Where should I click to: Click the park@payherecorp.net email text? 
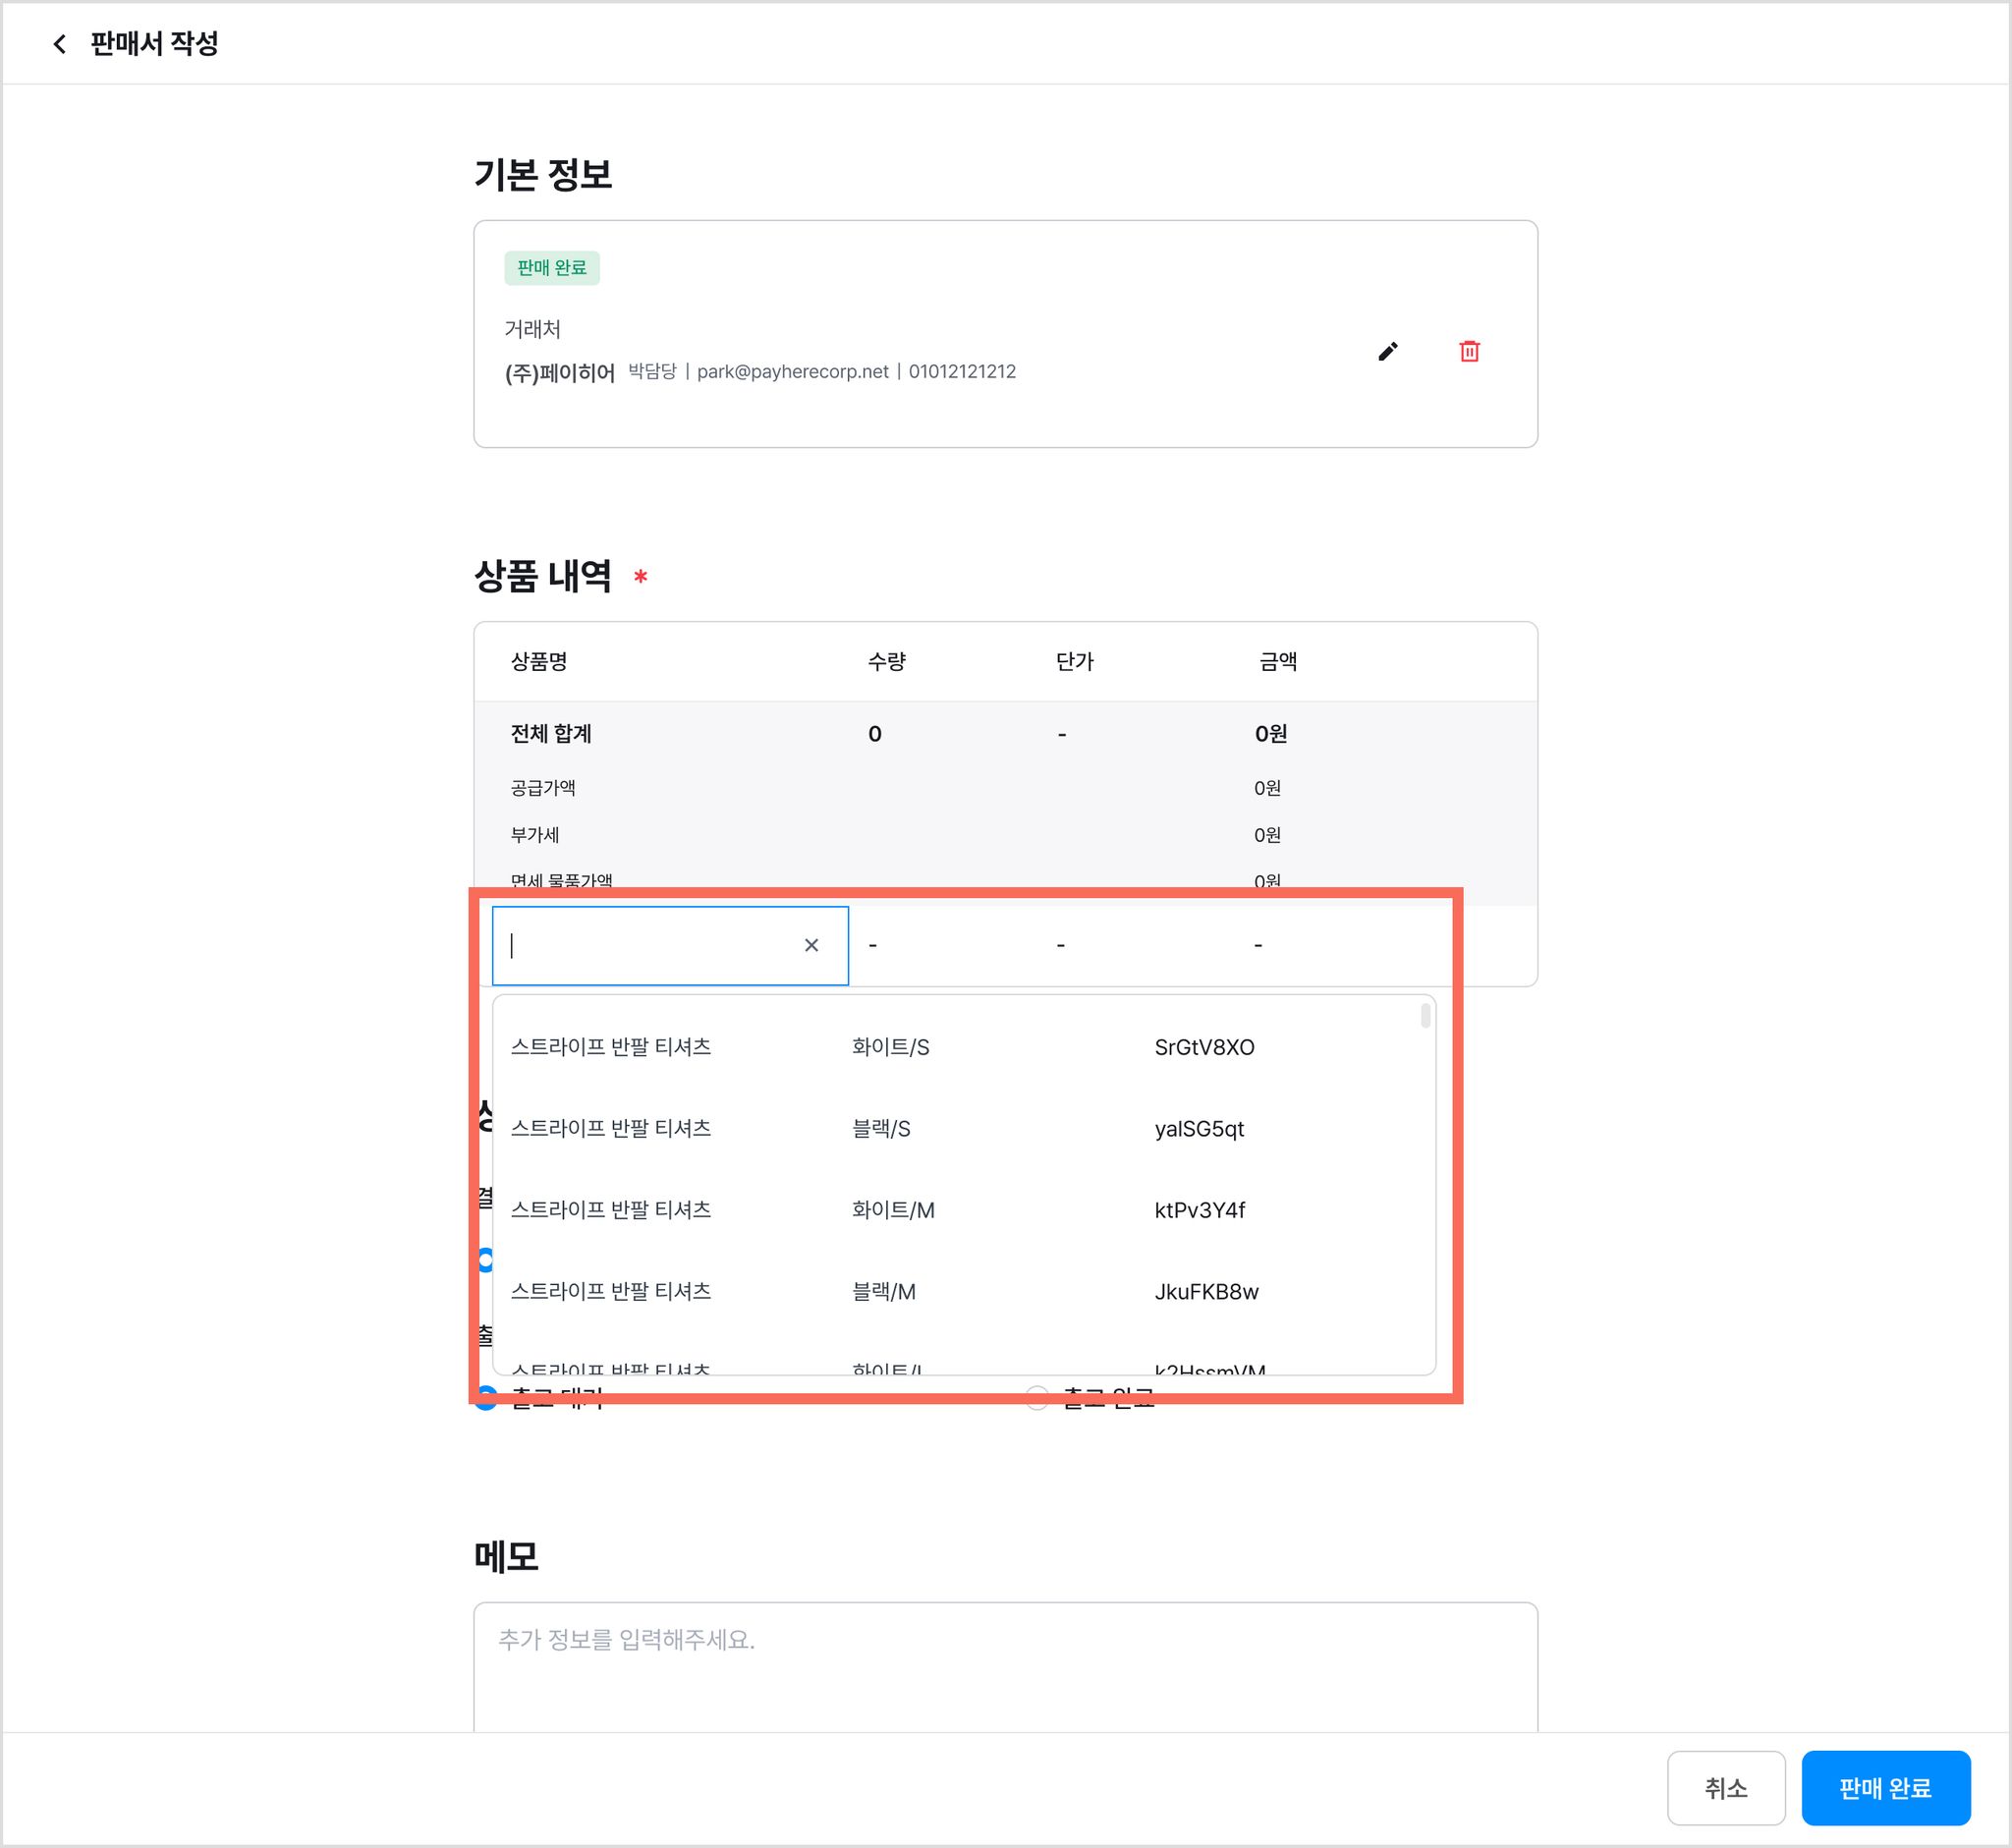pos(792,371)
